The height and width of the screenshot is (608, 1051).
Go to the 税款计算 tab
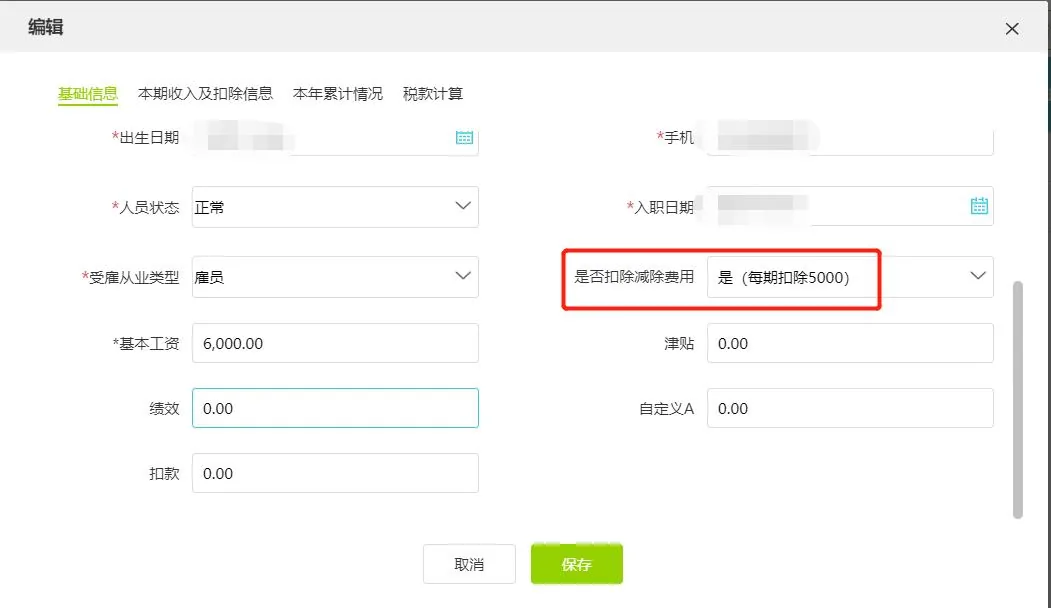[433, 94]
